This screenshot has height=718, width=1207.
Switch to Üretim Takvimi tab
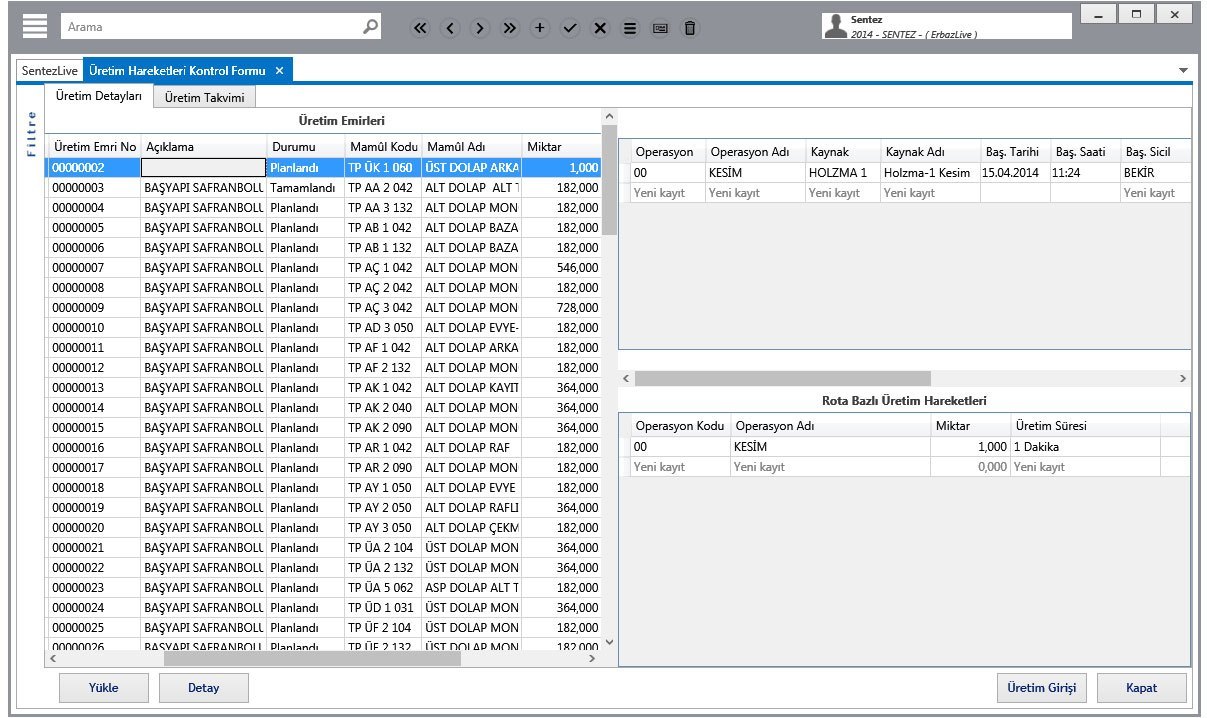[x=204, y=97]
